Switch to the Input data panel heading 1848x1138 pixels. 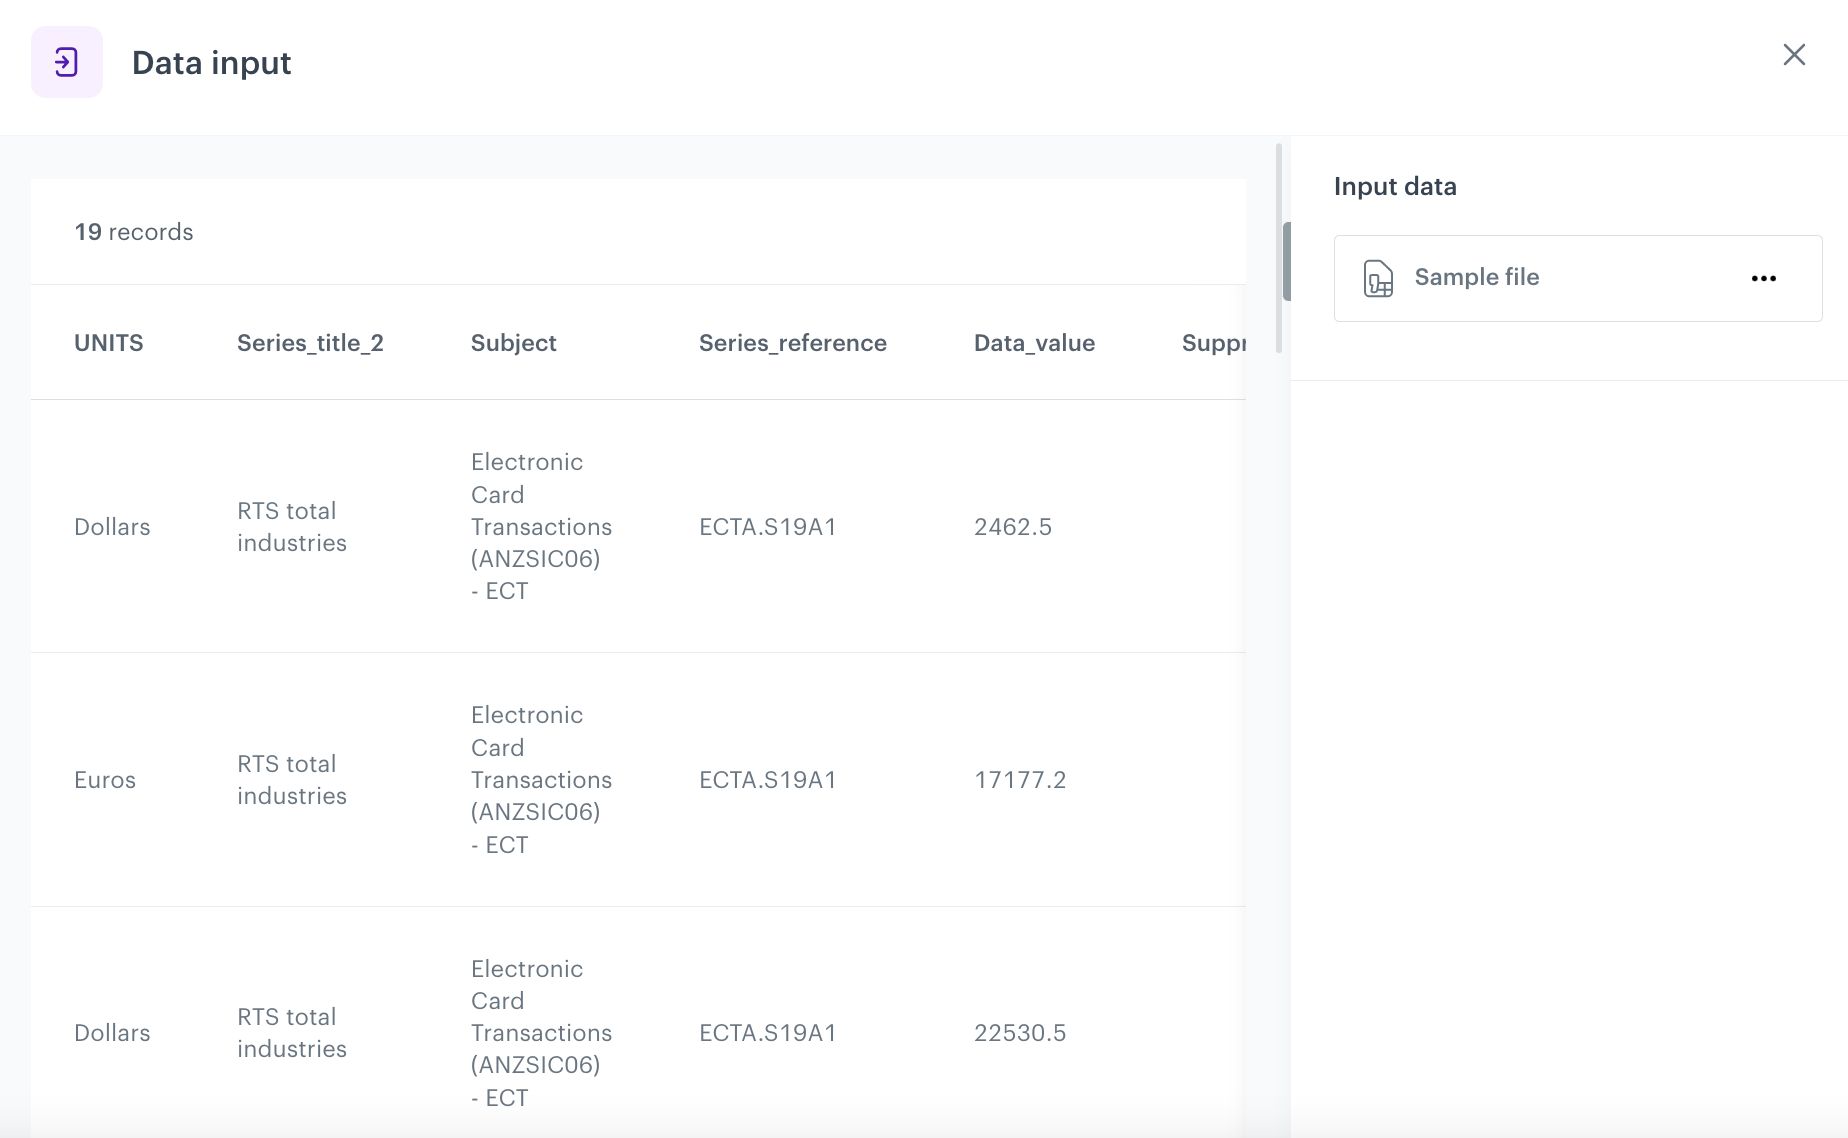pos(1394,186)
